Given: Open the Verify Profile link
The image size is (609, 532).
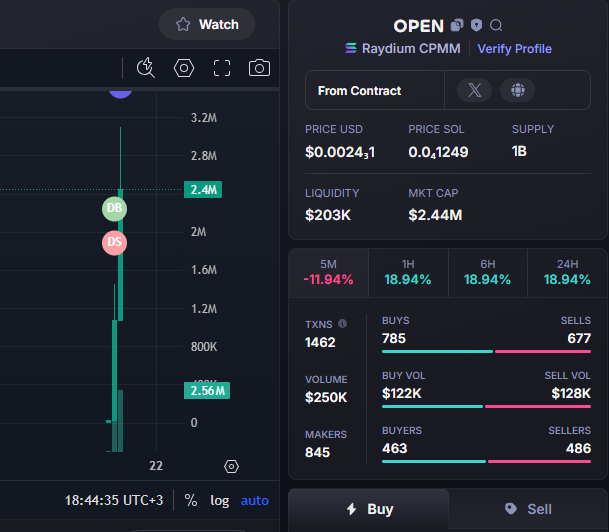Looking at the screenshot, I should click(x=514, y=49).
